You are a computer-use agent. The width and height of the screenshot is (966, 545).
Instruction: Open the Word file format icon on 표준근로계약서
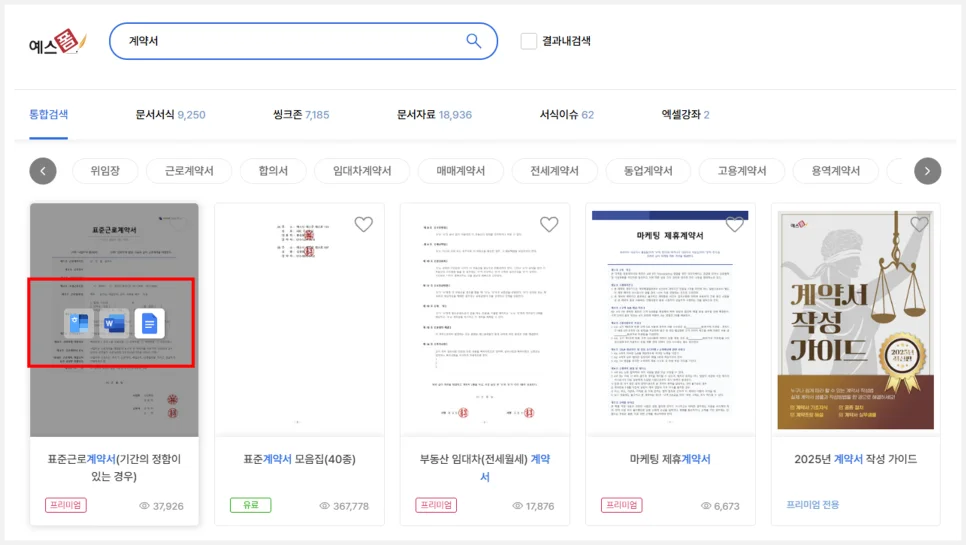pos(114,323)
